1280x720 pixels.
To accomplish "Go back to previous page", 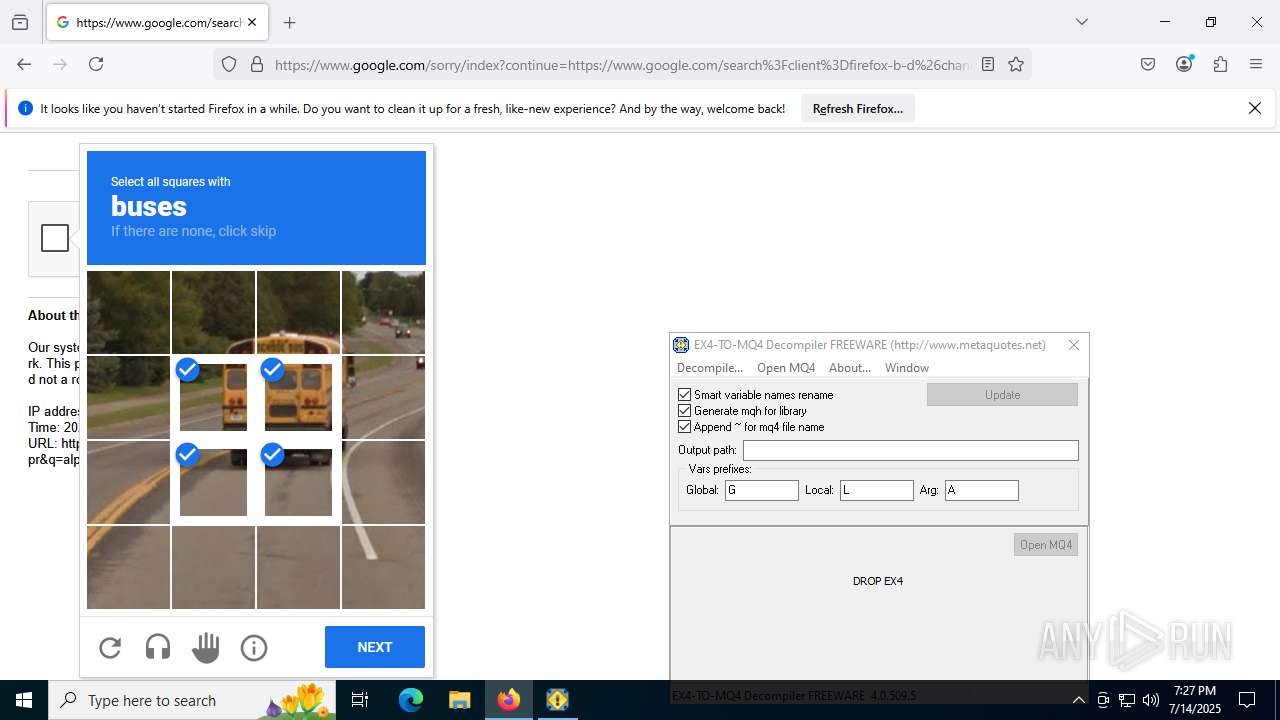I will 24,64.
